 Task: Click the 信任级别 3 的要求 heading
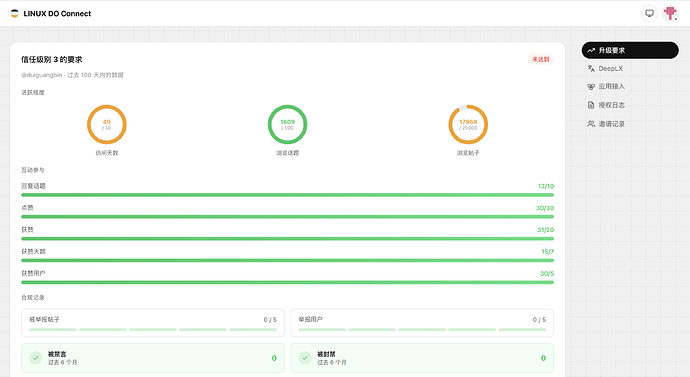click(52, 59)
